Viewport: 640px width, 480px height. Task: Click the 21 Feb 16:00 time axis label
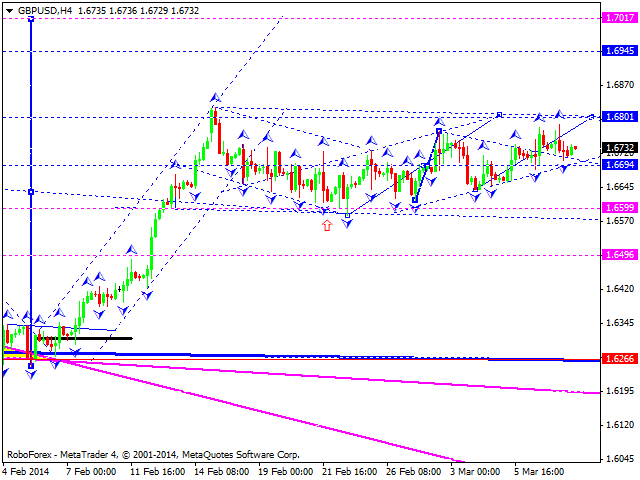click(x=349, y=471)
